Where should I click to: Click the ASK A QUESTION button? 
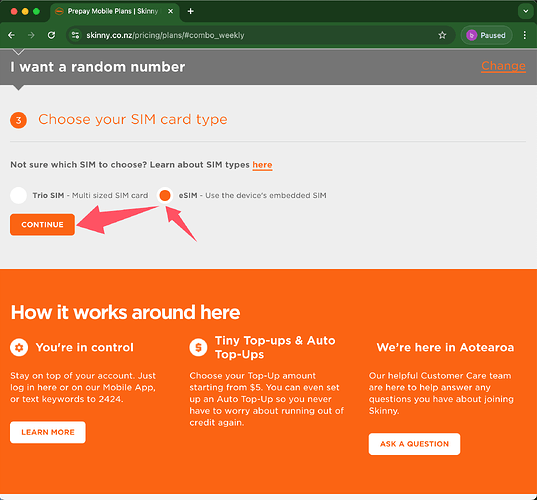coord(414,444)
